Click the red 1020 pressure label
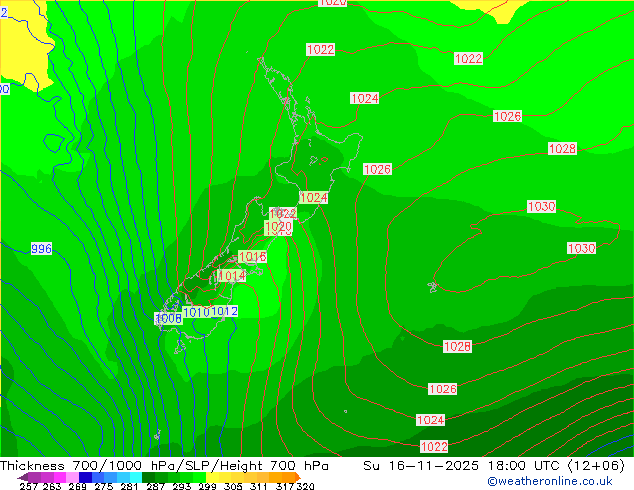Screen dimensions: 634x490 (x=278, y=227)
